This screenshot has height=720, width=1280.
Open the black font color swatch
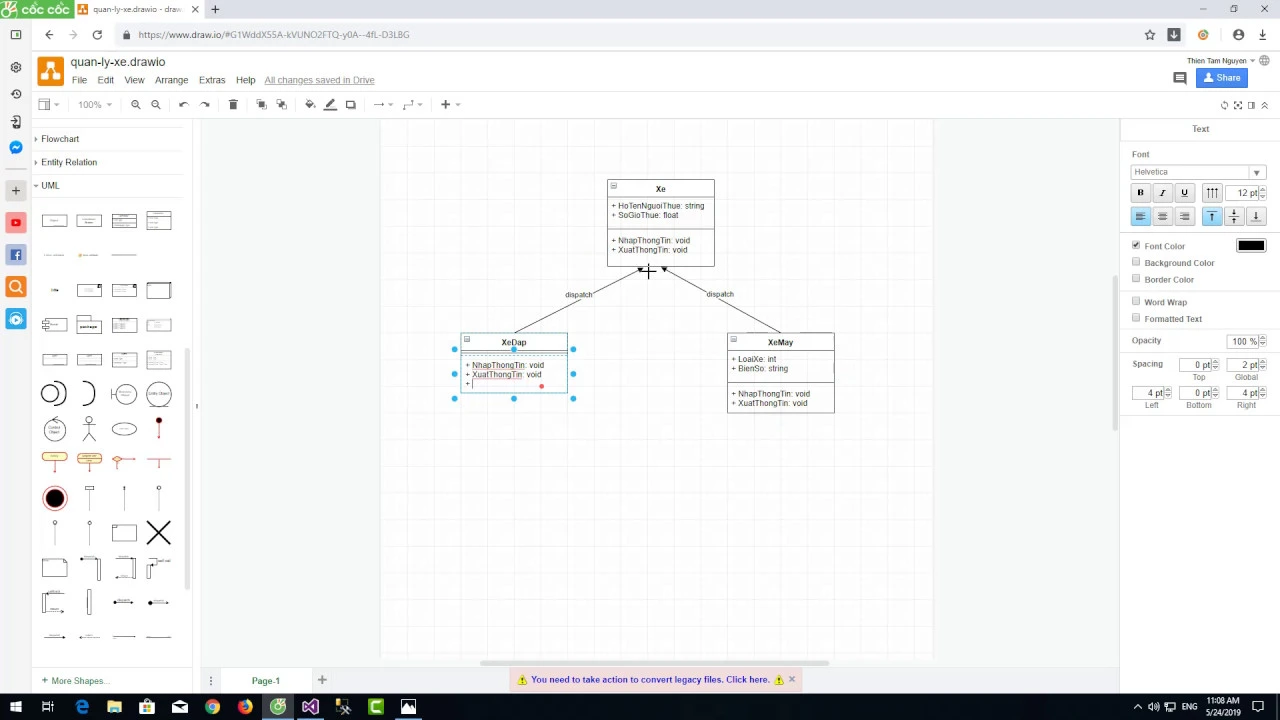coord(1251,246)
